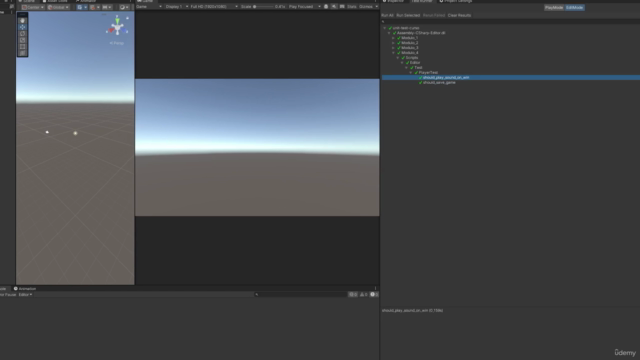
Task: Switch to the Project Settings tab
Action: (x=455, y=1)
